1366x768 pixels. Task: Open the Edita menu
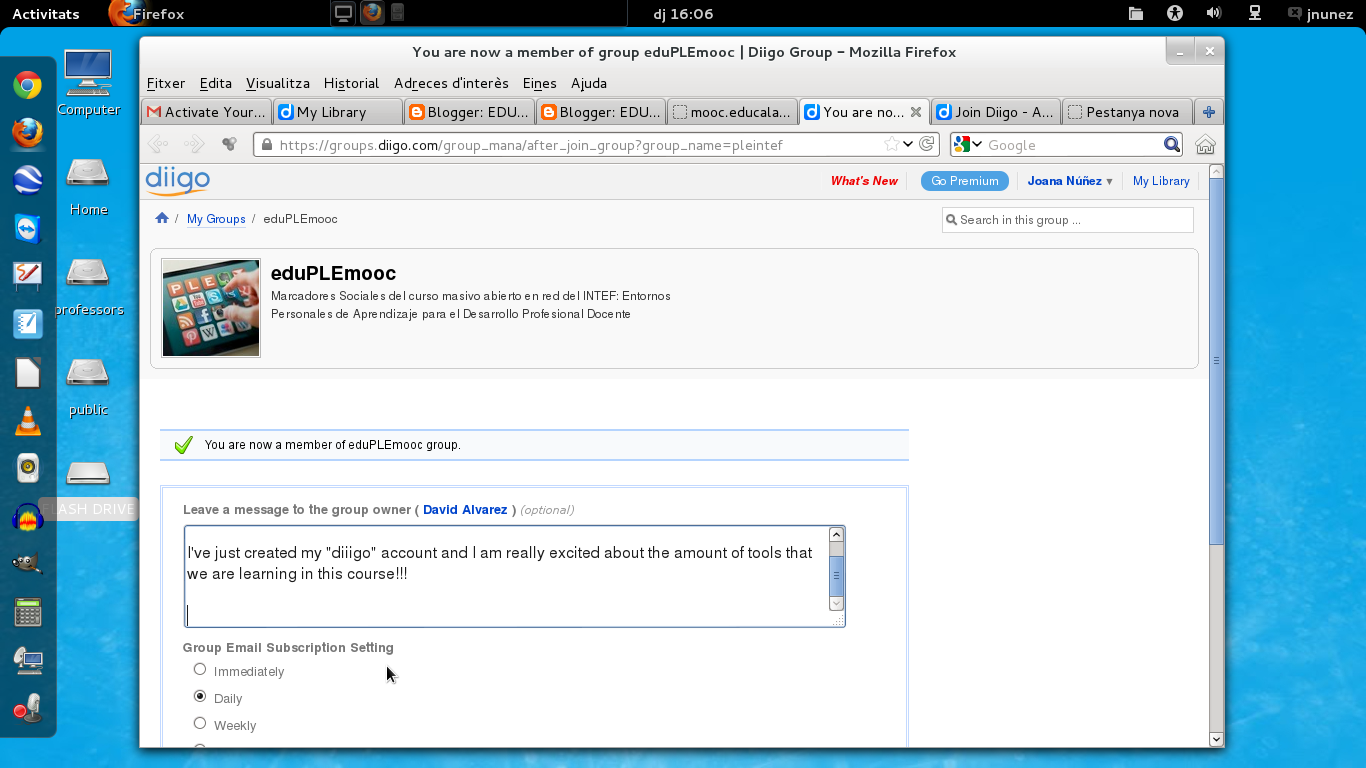[215, 83]
